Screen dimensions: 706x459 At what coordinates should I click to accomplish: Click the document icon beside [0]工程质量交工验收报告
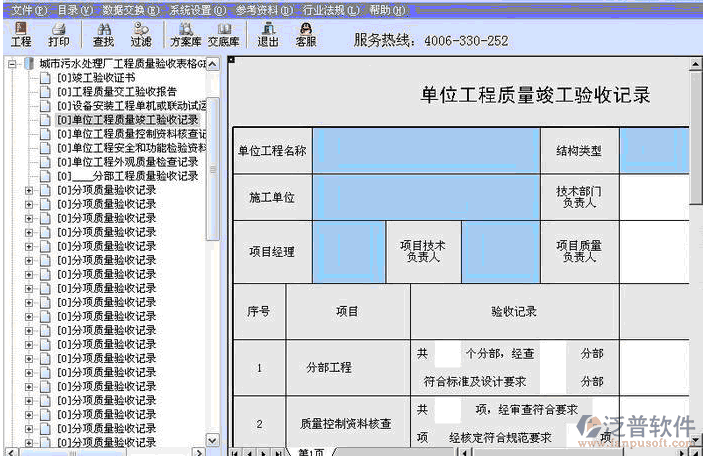coord(45,92)
